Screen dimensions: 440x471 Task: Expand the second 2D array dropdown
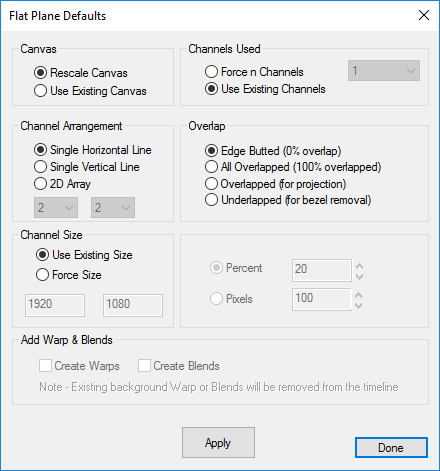pyautogui.click(x=113, y=207)
